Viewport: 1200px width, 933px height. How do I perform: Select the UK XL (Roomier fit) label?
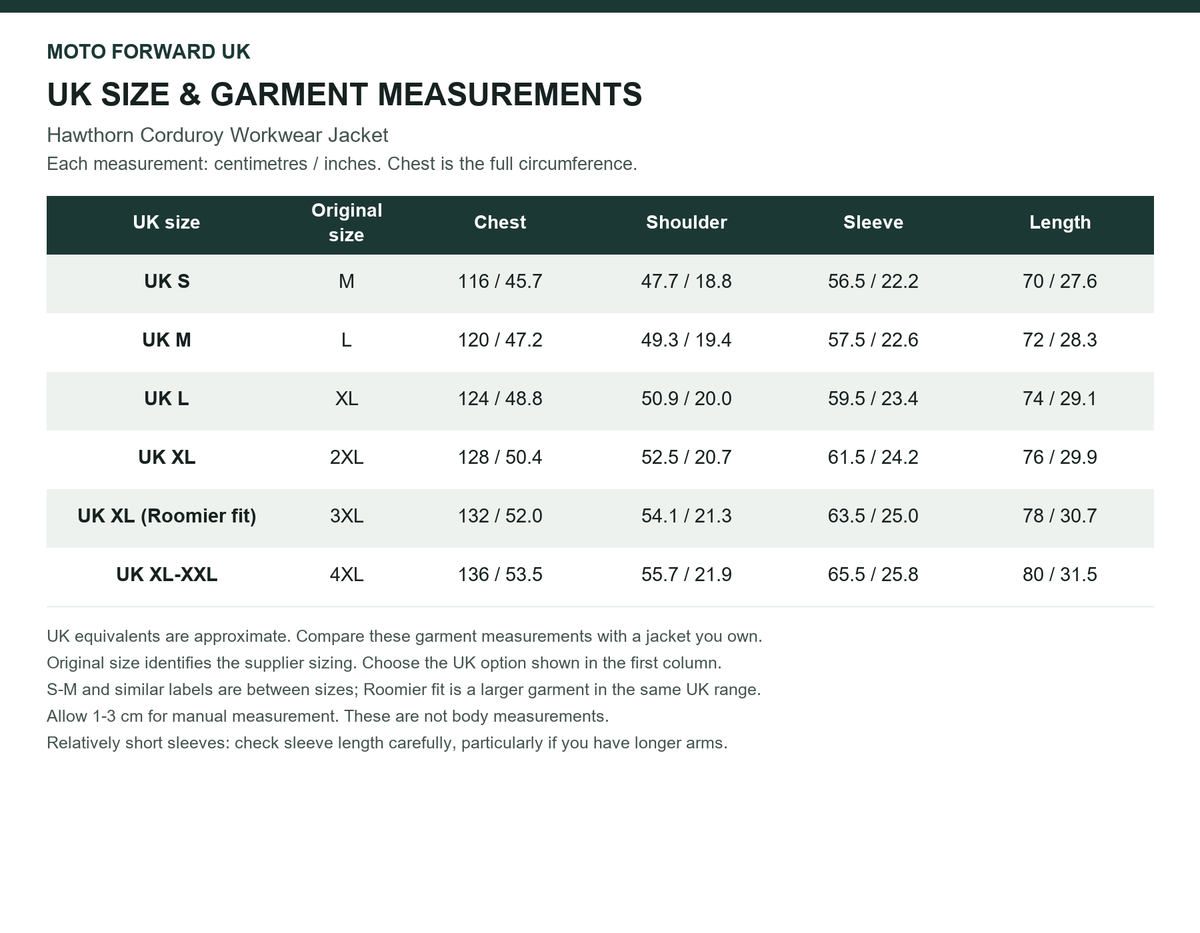(x=166, y=516)
